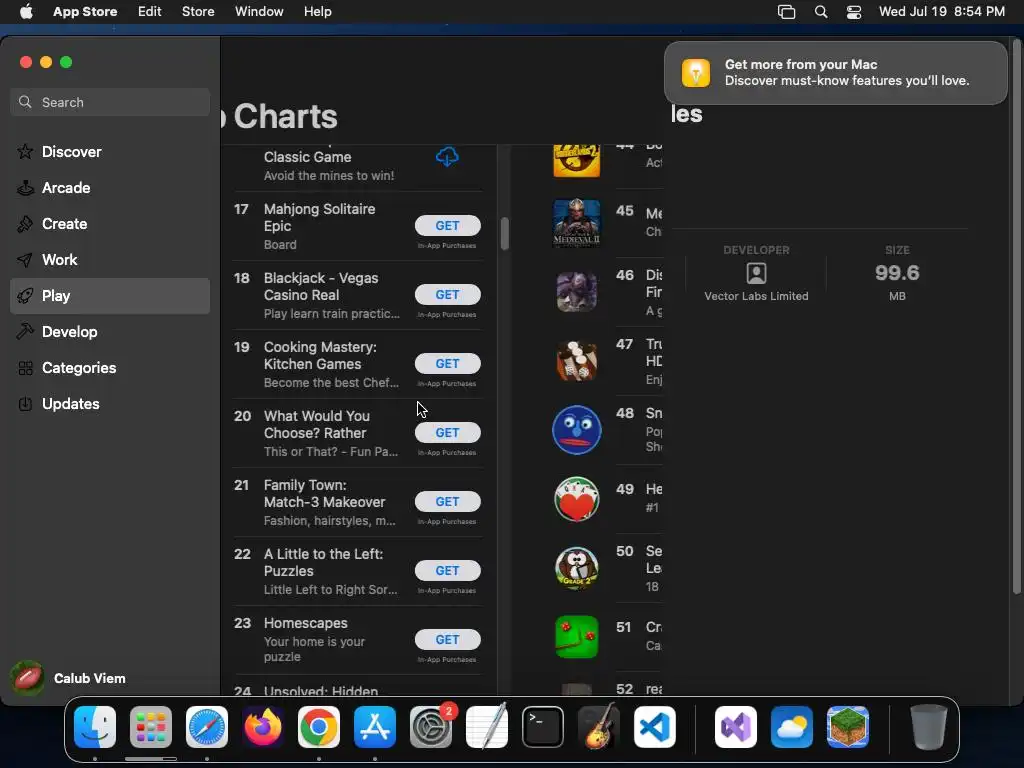The height and width of the screenshot is (768, 1024).
Task: Open System Settings from the Dock
Action: pos(431,727)
